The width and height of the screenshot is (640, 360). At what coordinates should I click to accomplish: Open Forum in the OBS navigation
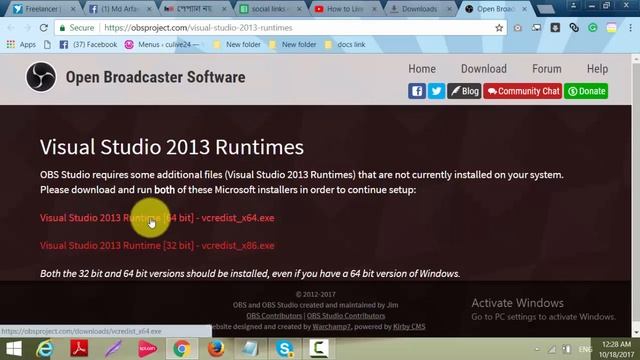[x=547, y=69]
